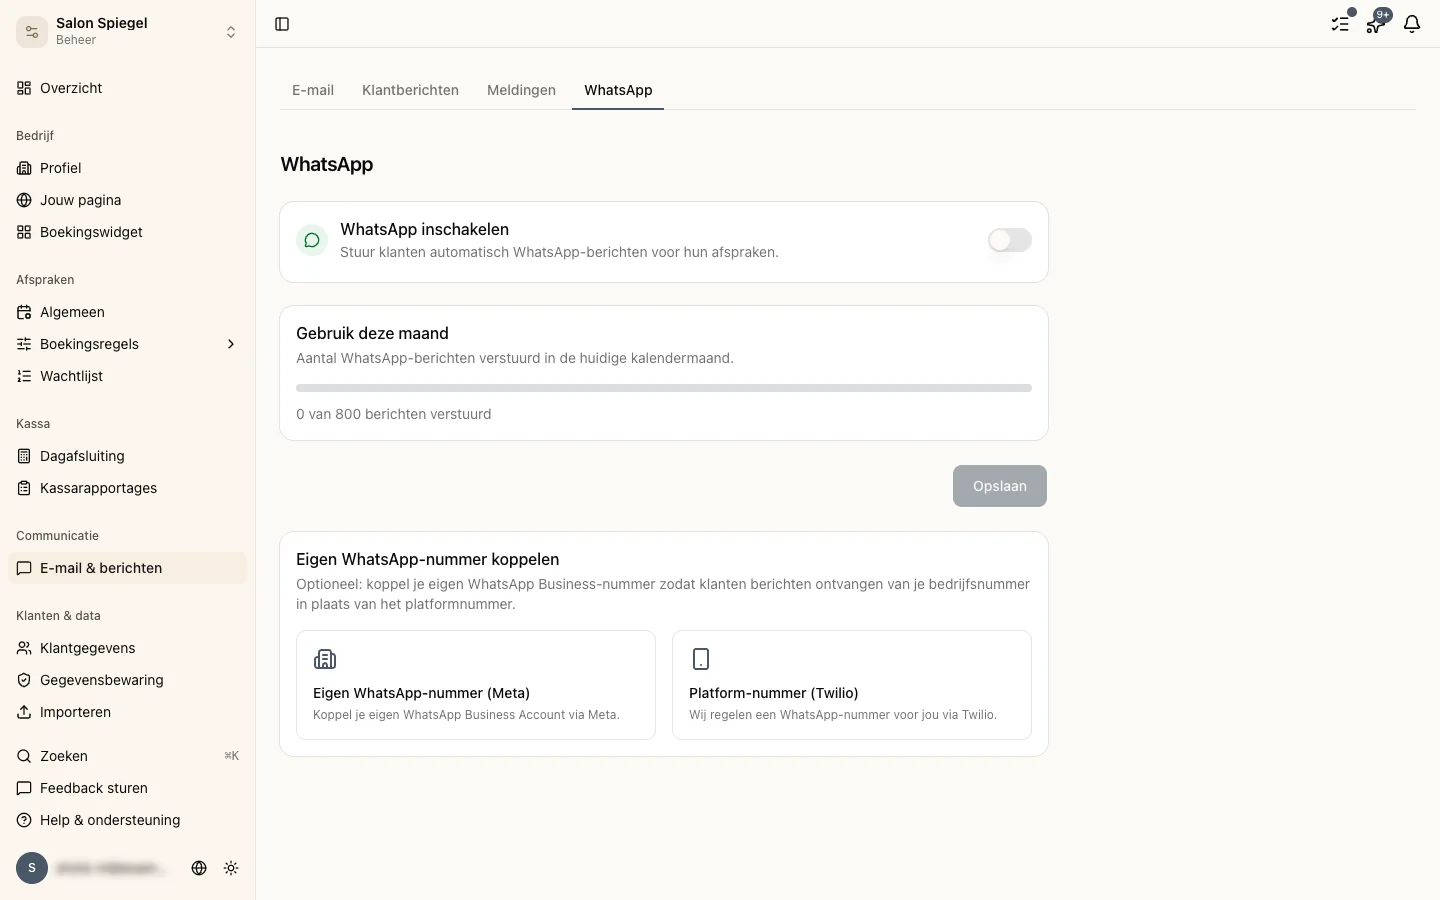This screenshot has height=900, width=1440.
Task: Click the Kassarapportages clipboard icon
Action: pyautogui.click(x=24, y=488)
